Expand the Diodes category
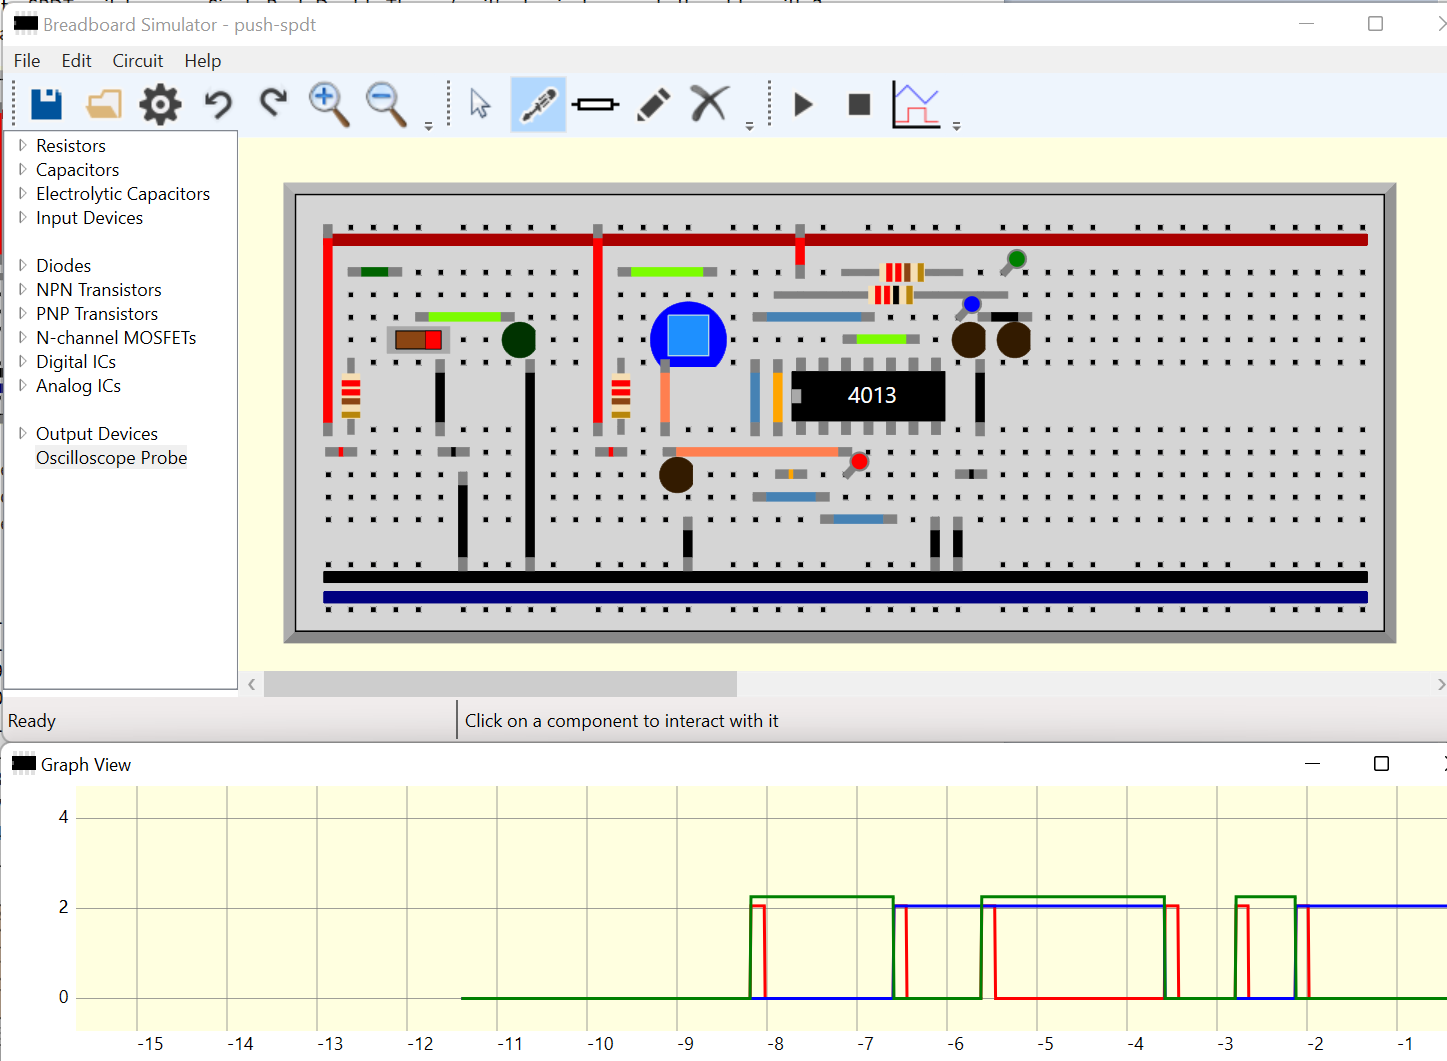The image size is (1447, 1061). click(22, 265)
